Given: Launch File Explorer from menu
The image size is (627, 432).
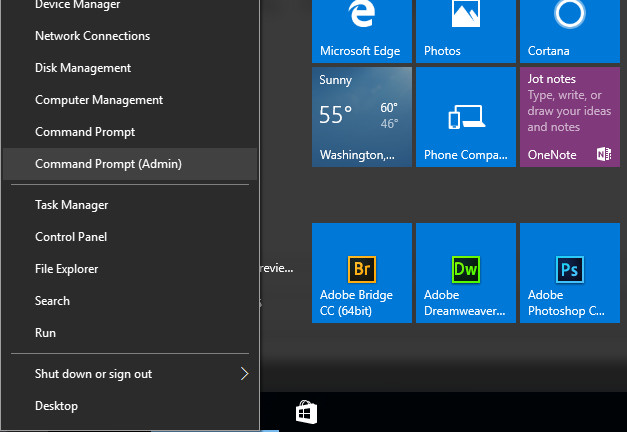Looking at the screenshot, I should [x=130, y=269].
